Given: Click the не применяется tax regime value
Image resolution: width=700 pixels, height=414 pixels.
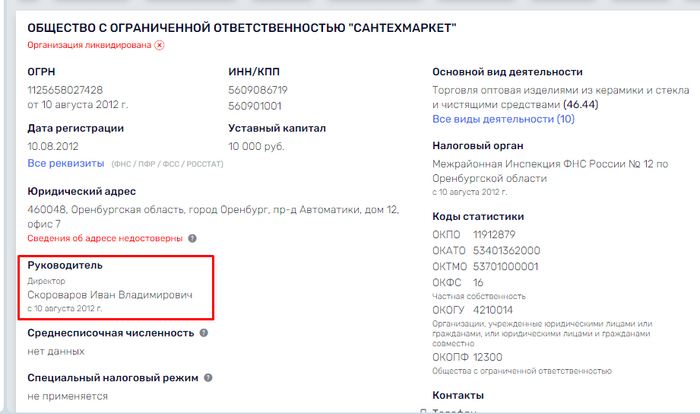Looking at the screenshot, I should pyautogui.click(x=67, y=396).
